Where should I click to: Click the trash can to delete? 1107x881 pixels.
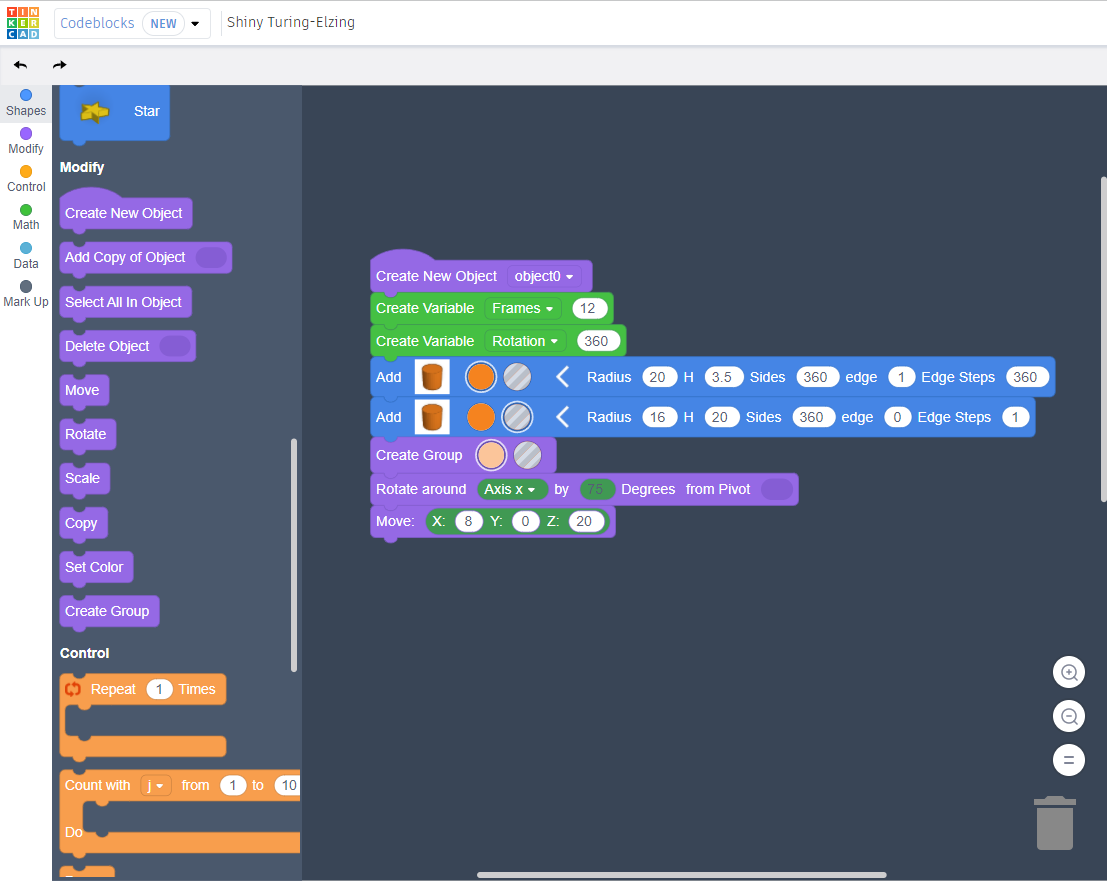[1055, 822]
